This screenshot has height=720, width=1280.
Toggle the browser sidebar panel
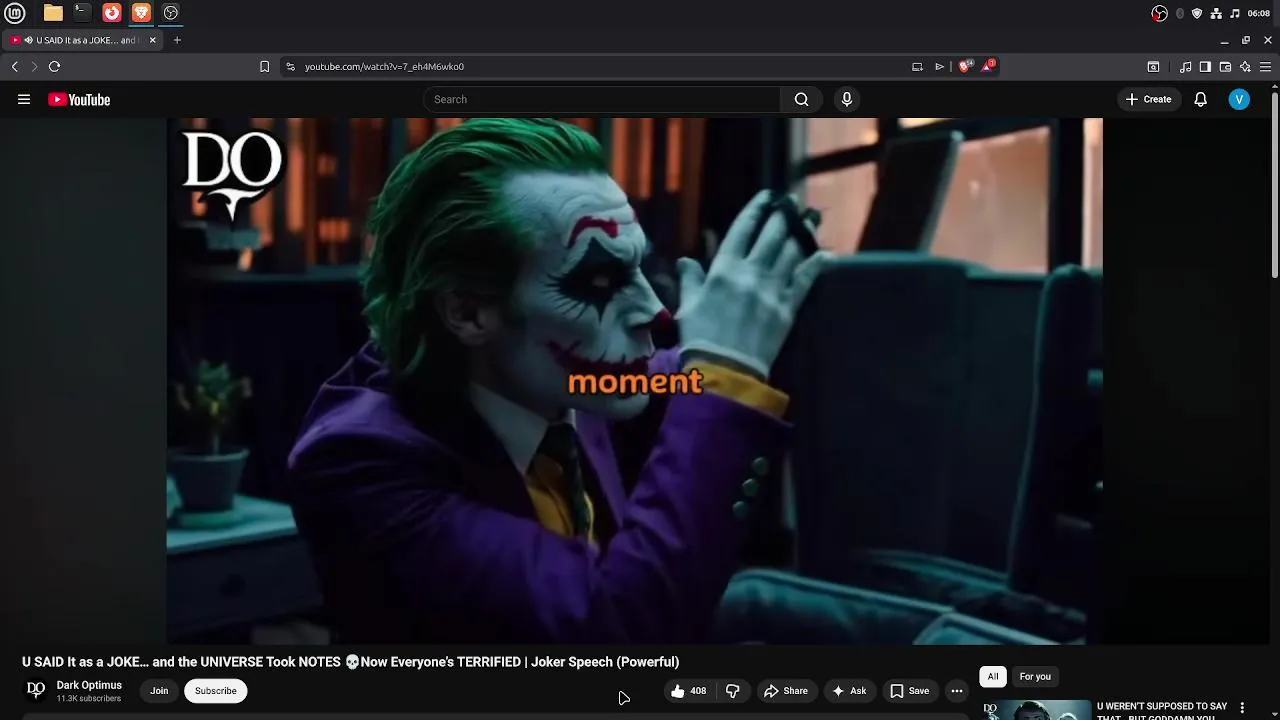1205,67
